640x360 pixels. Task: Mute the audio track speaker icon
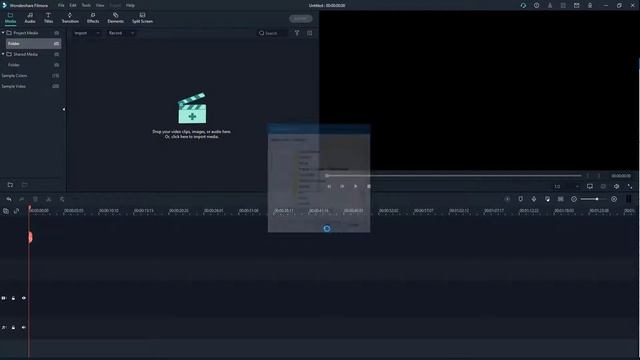click(24, 327)
